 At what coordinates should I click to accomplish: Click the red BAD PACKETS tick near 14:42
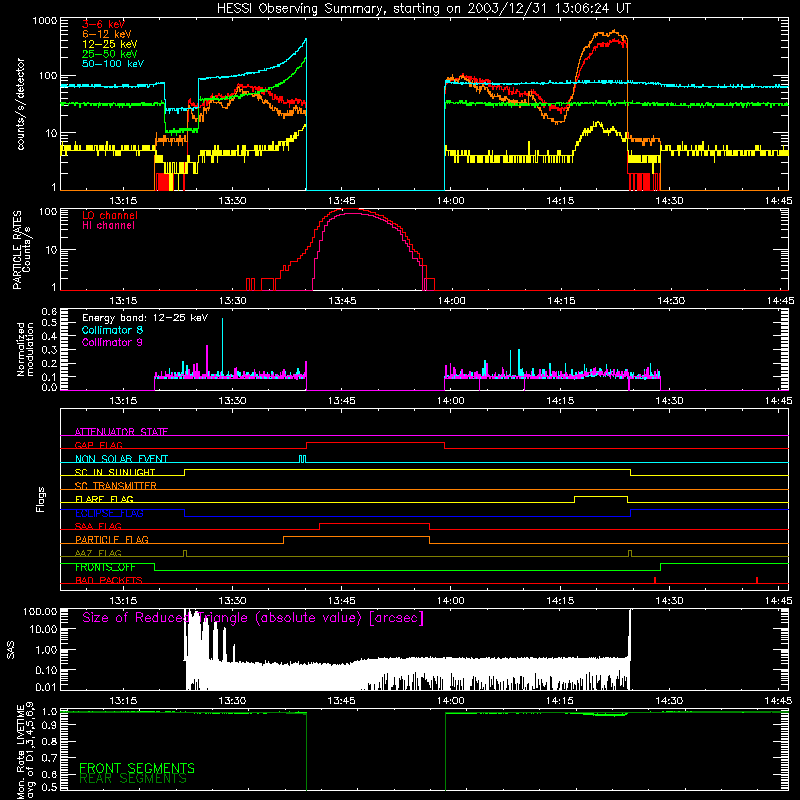click(757, 580)
